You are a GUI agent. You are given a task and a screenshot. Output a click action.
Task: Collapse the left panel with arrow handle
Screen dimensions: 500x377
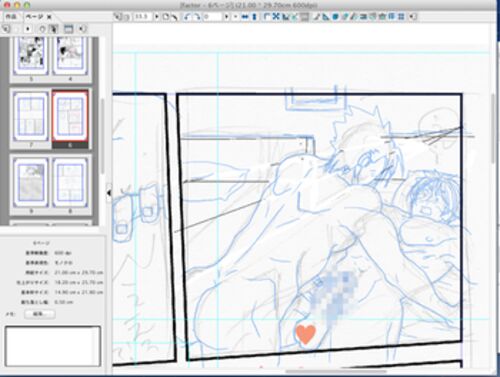[x=109, y=193]
